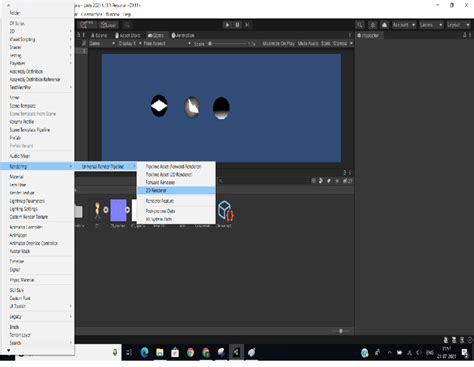
Task: Open the notification center icon in the taskbar
Action: (465, 353)
